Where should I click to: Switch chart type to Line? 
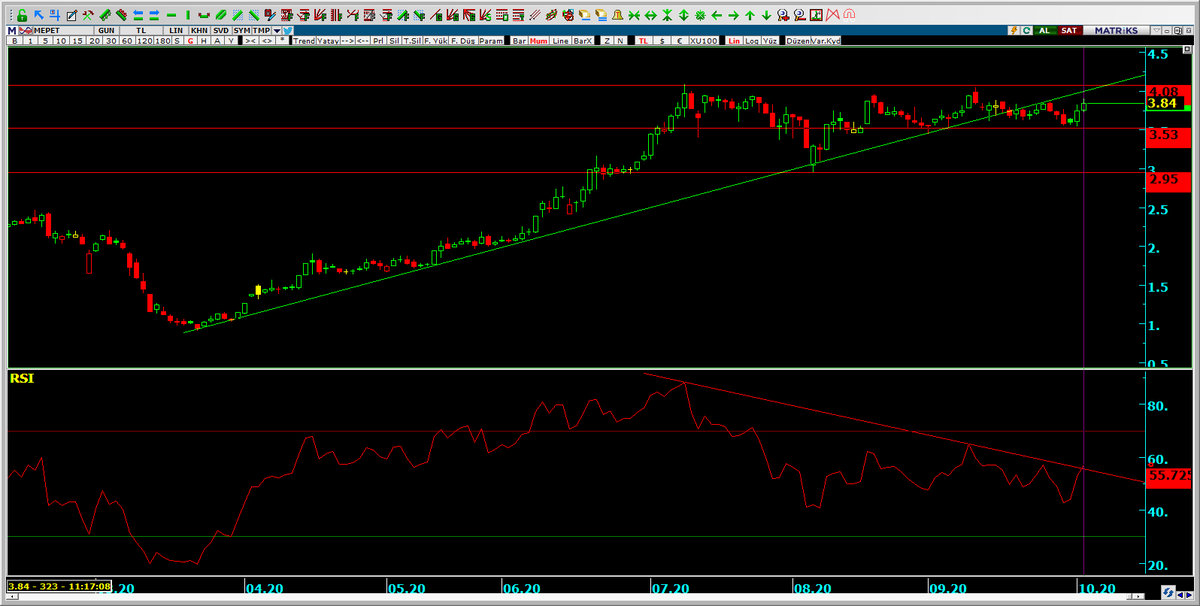coord(560,41)
